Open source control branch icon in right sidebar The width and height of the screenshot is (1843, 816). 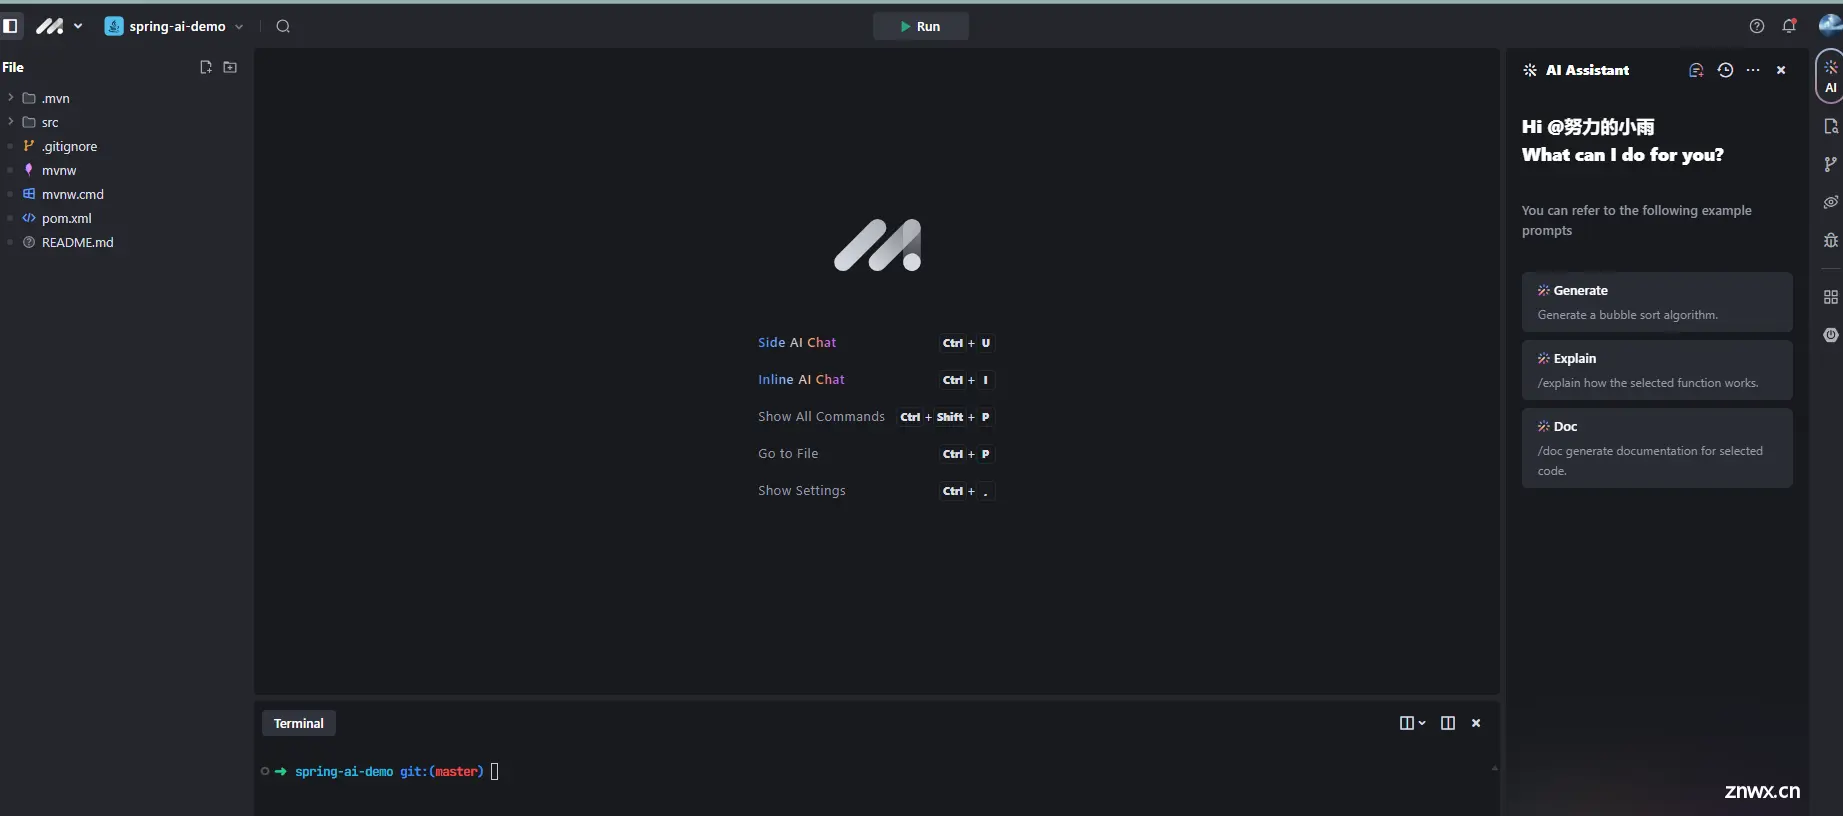[x=1830, y=164]
